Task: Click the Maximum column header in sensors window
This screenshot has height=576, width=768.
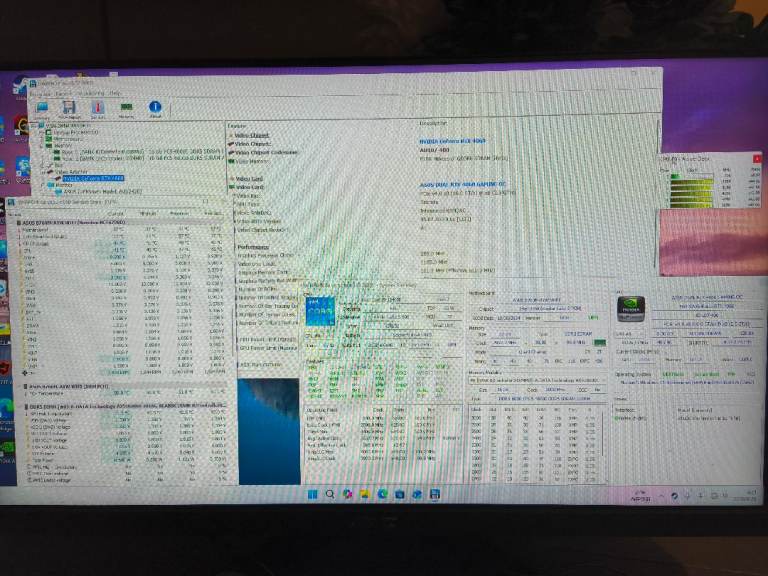Action: click(179, 214)
